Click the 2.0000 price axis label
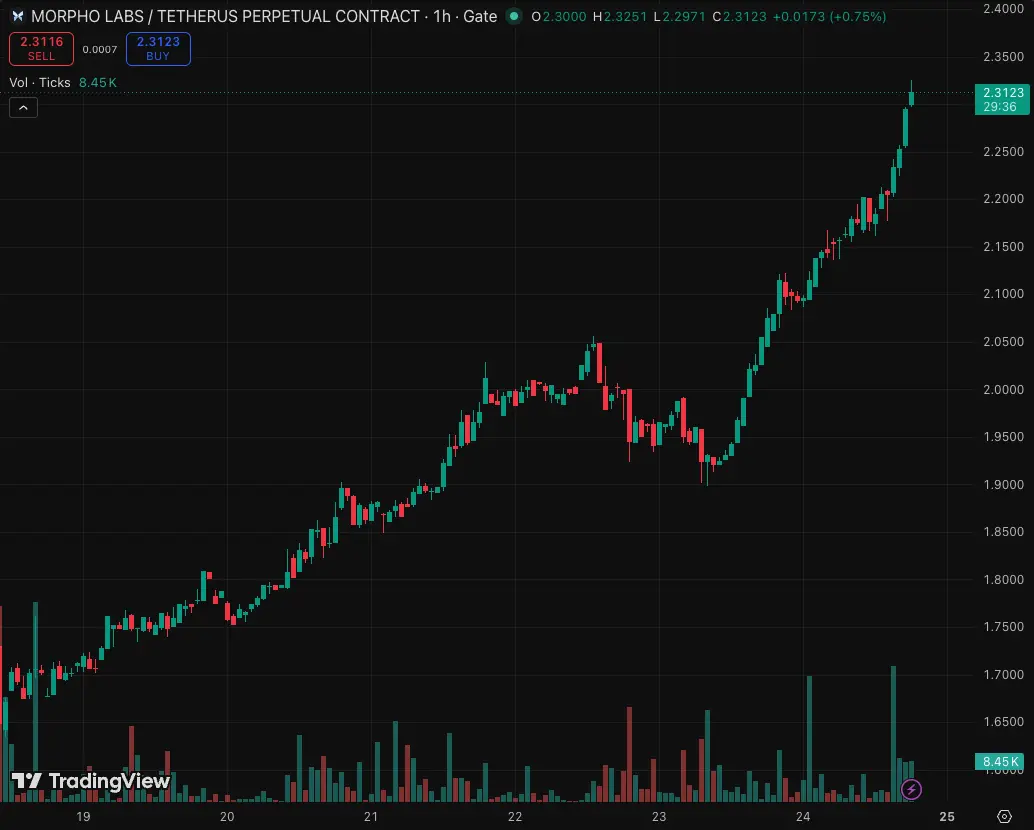 1003,389
